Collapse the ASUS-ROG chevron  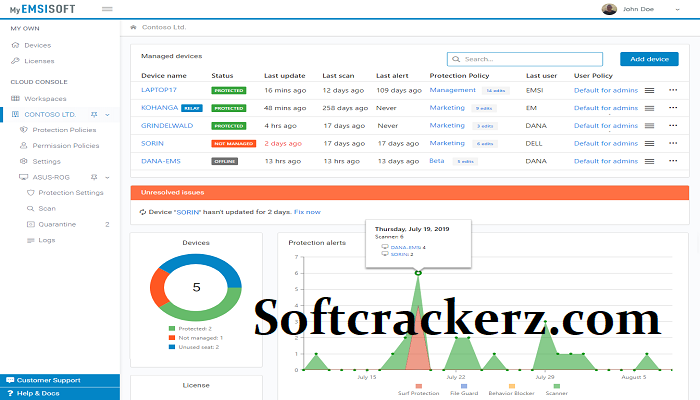click(x=107, y=177)
